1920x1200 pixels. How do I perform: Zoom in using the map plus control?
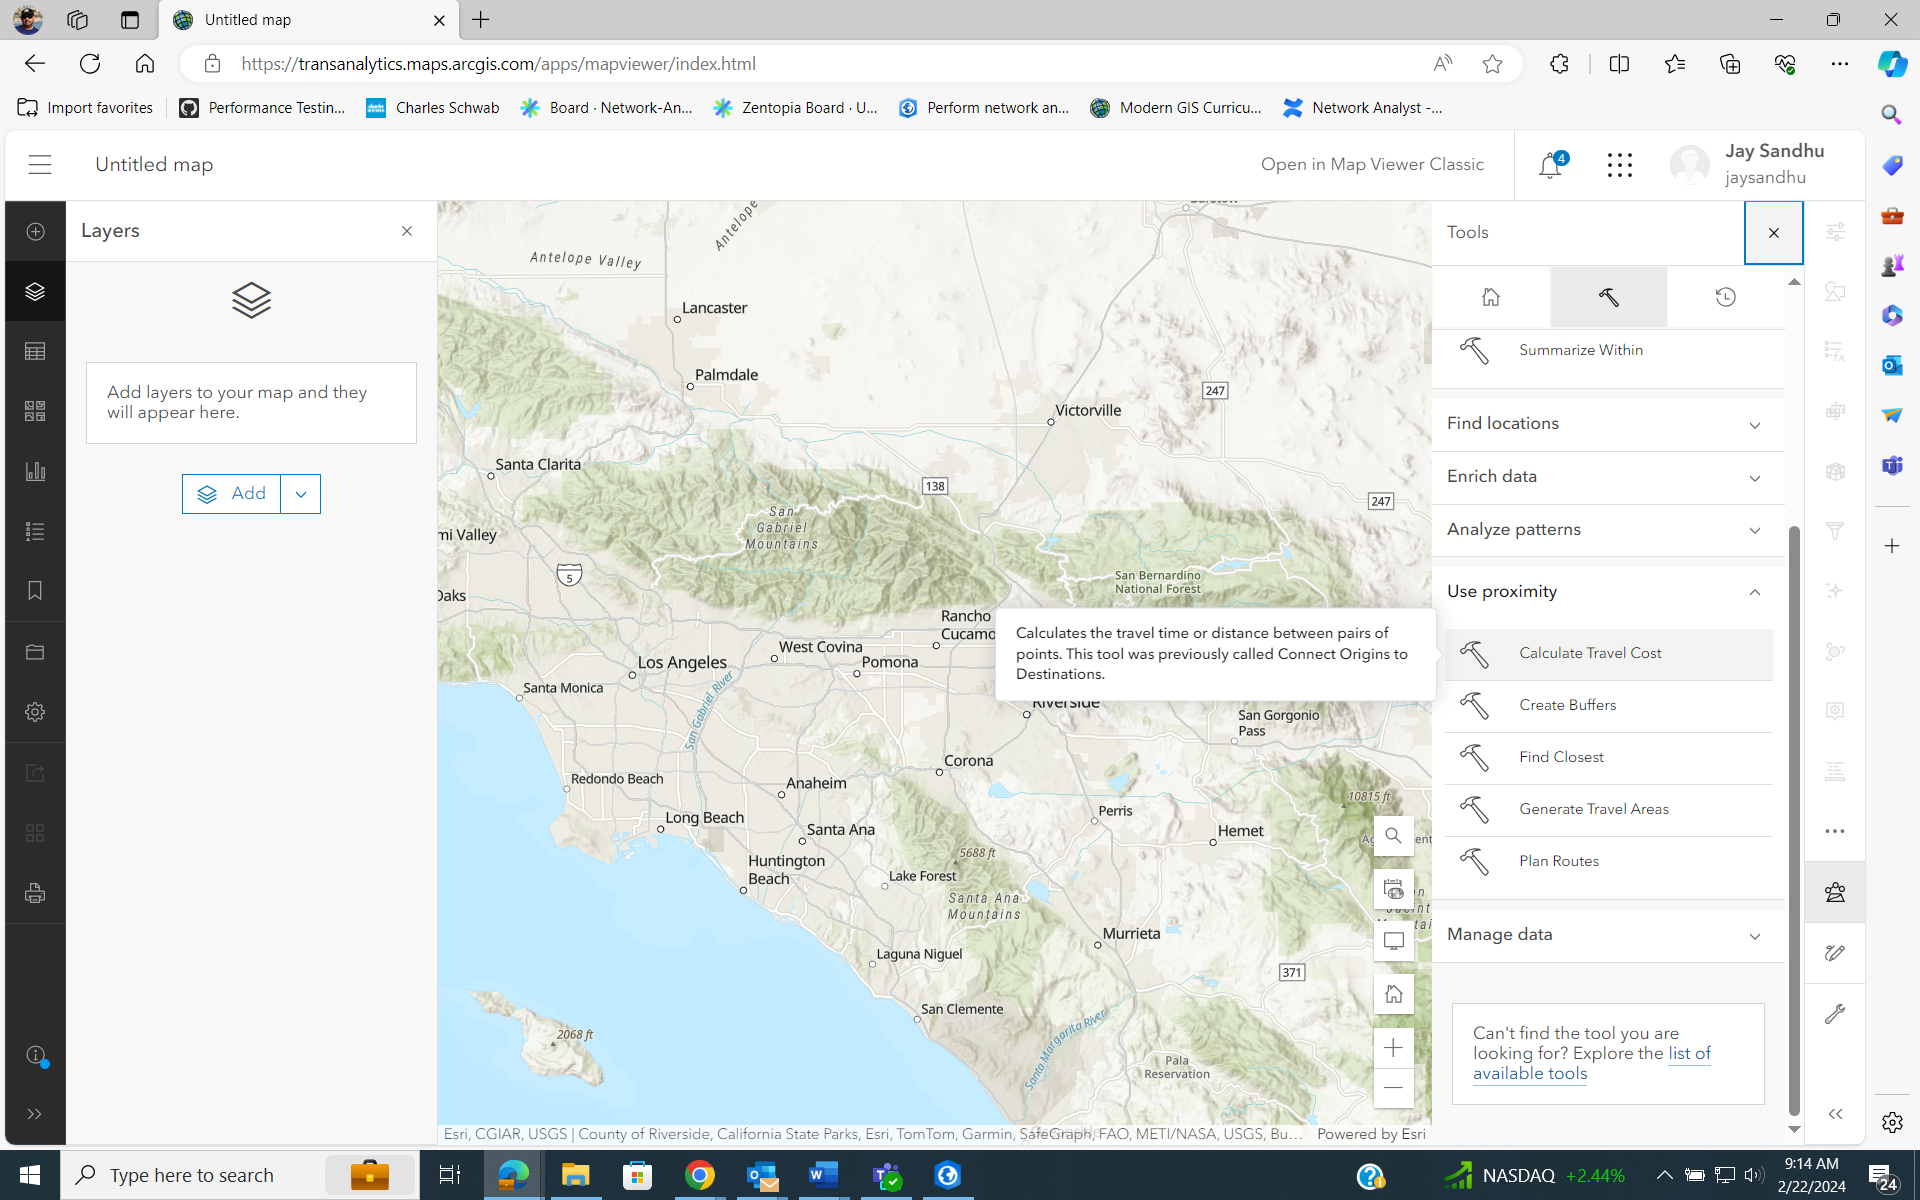pyautogui.click(x=1394, y=1047)
